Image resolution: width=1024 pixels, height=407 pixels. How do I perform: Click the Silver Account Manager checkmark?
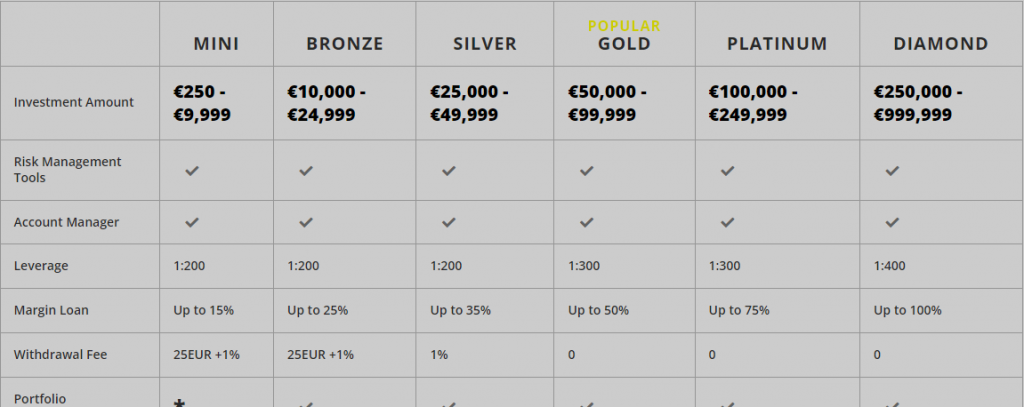click(x=448, y=222)
